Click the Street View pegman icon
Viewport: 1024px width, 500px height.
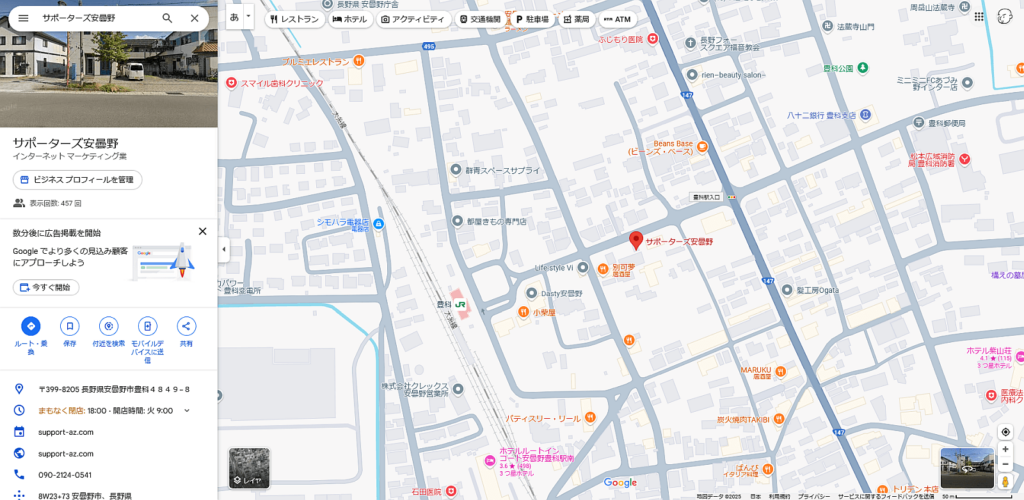(1005, 481)
